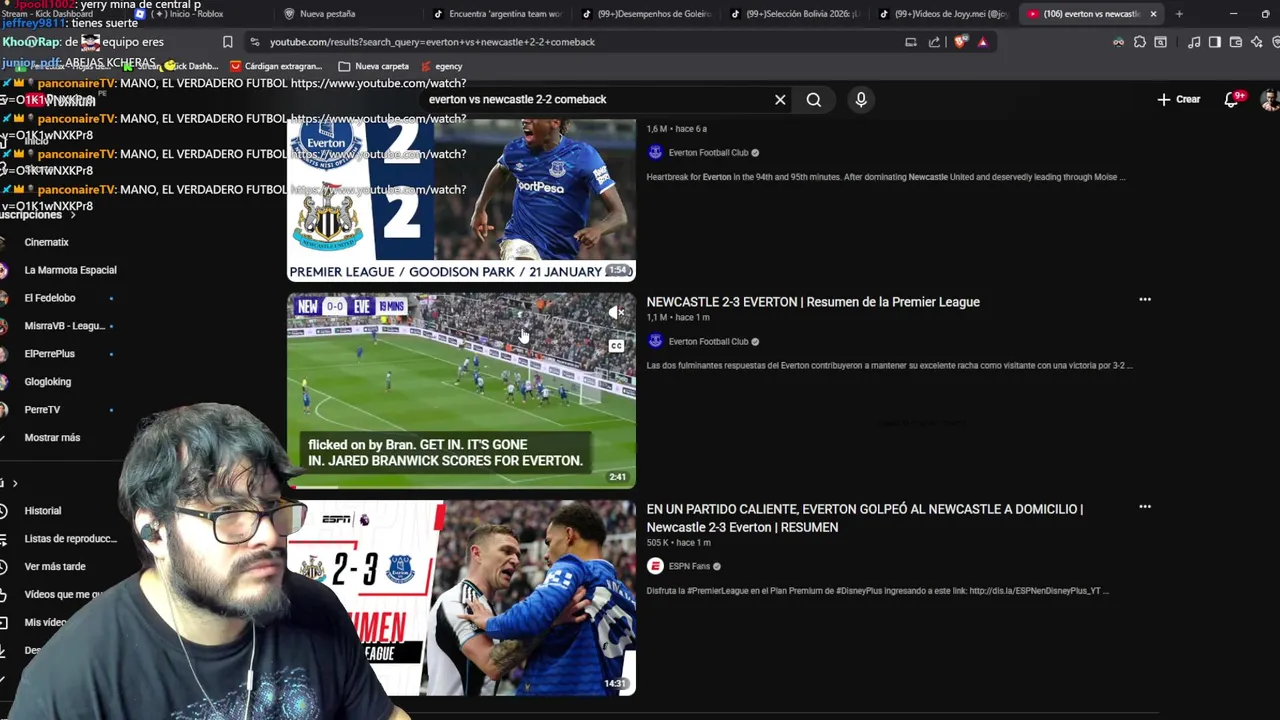The height and width of the screenshot is (720, 1280).
Task: Open Glogloking subscription
Action: 48,382
